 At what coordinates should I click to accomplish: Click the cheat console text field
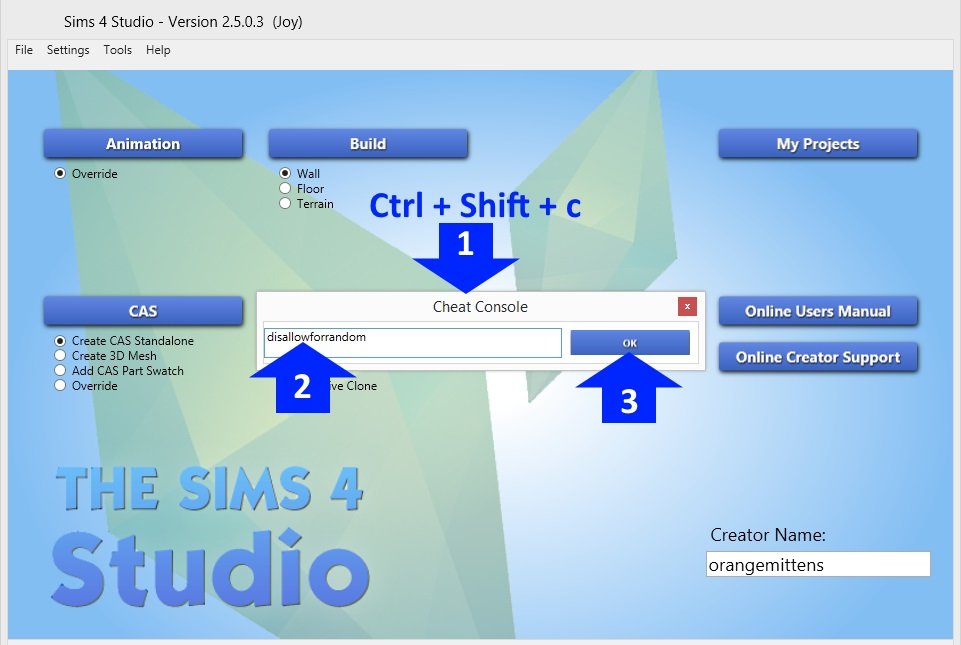coord(412,343)
